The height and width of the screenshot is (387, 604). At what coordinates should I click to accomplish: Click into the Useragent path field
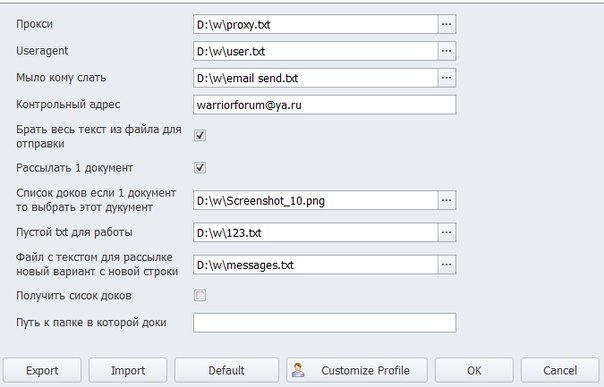315,51
